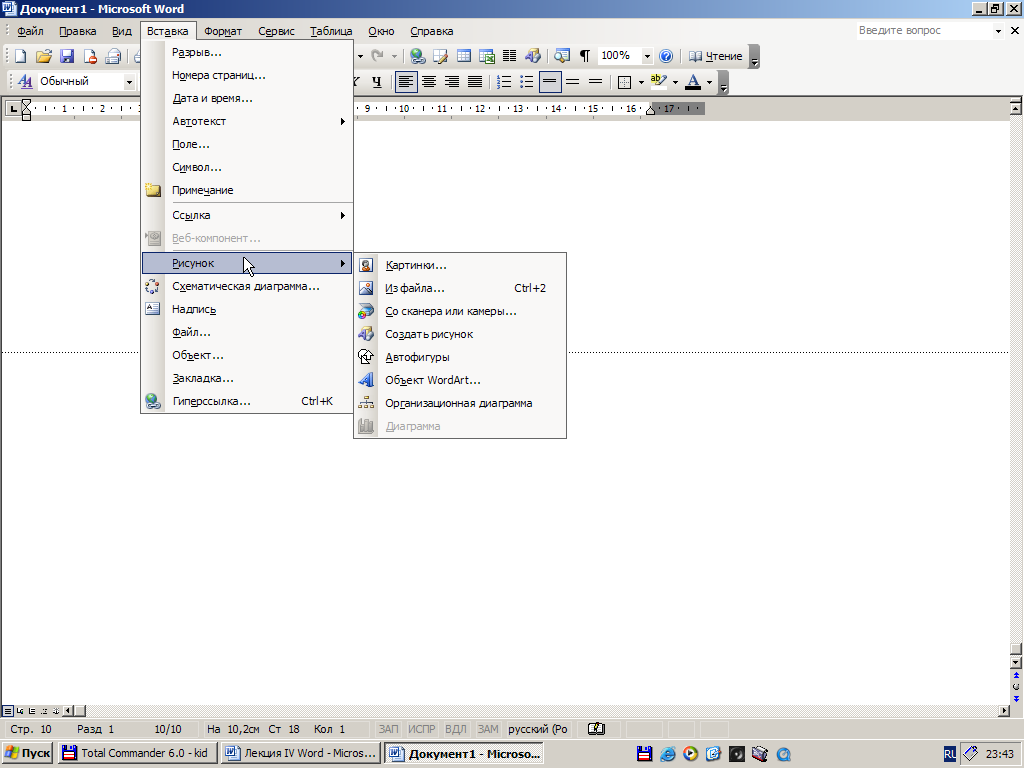
Task: Click Гиперссылка... menu entry
Action: [248, 402]
